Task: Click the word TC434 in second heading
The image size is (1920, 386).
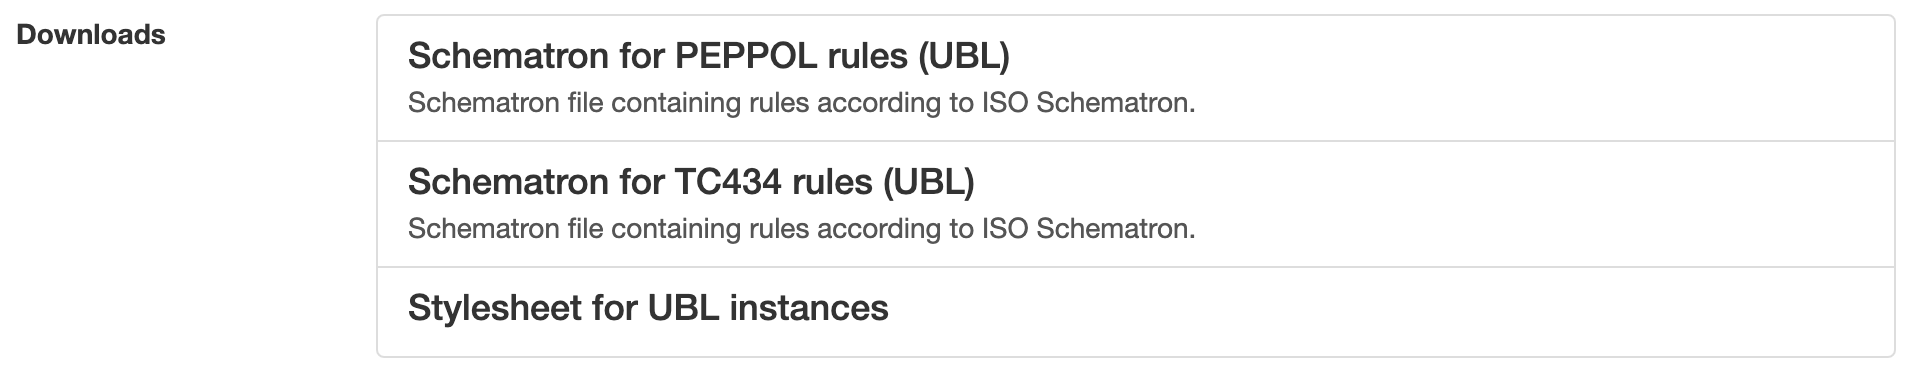Action: coord(720,182)
